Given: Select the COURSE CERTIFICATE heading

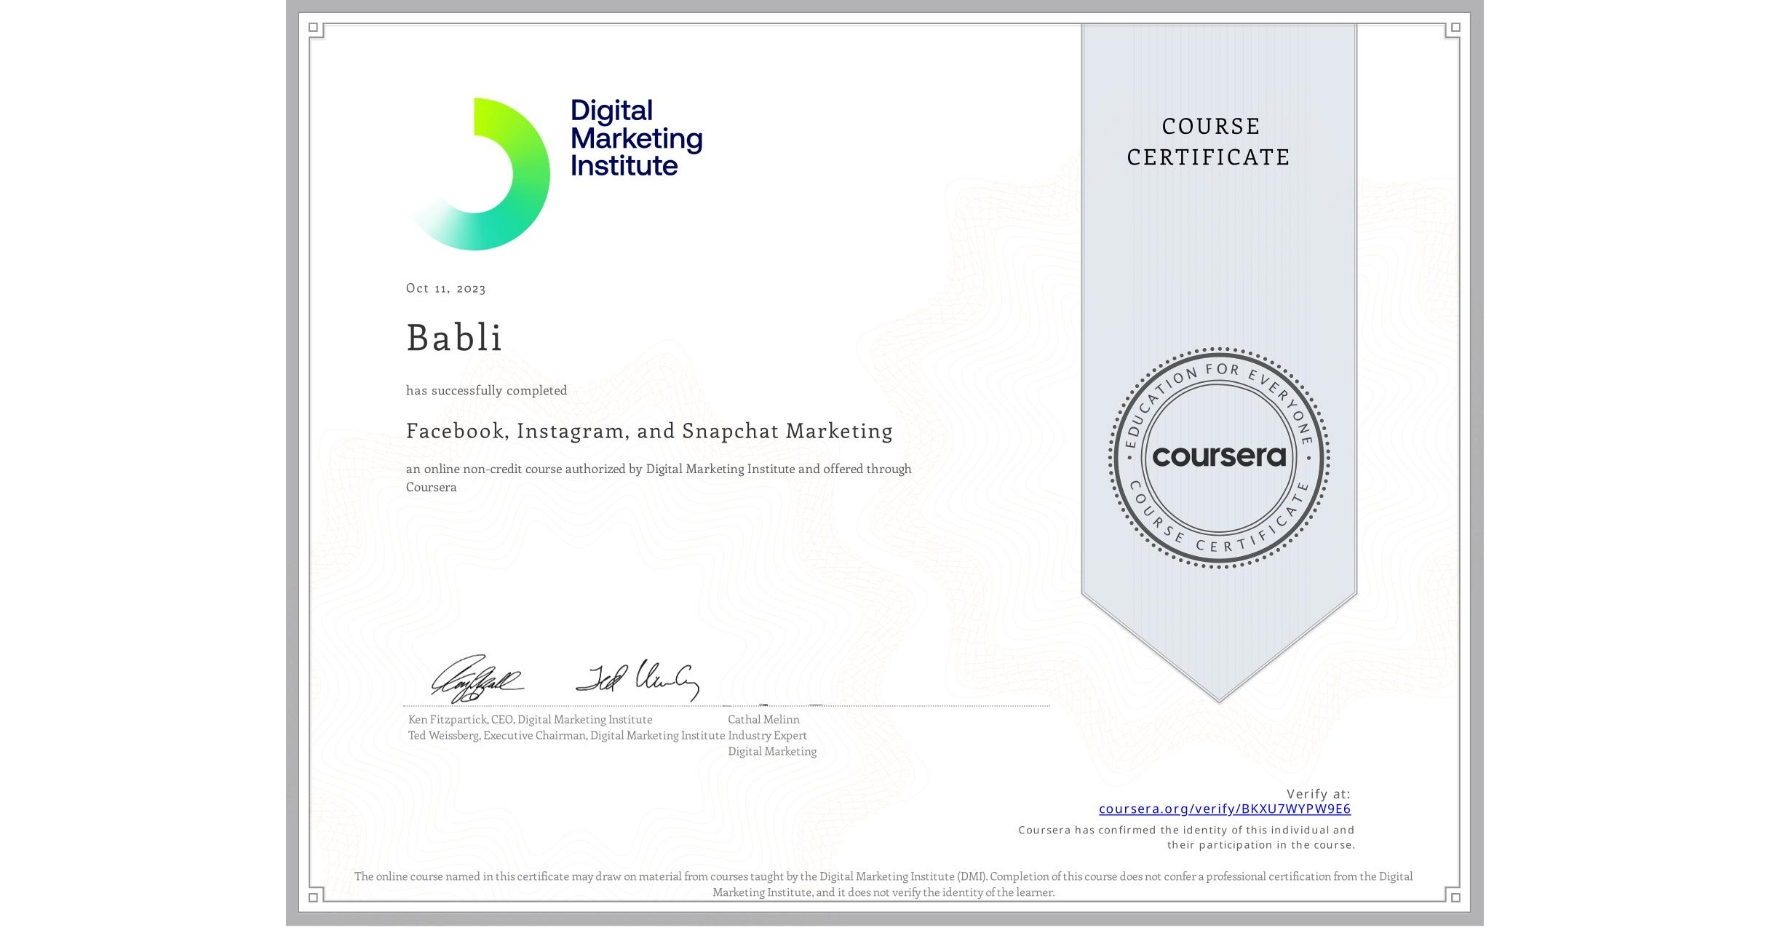Looking at the screenshot, I should click(x=1212, y=141).
